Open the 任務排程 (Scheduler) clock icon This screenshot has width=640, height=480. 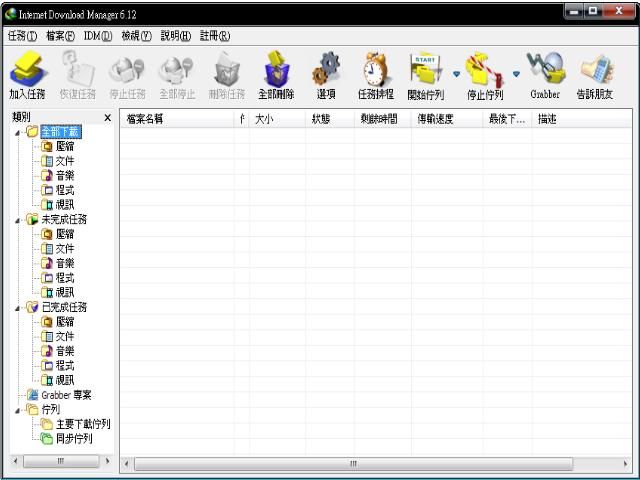pos(376,76)
